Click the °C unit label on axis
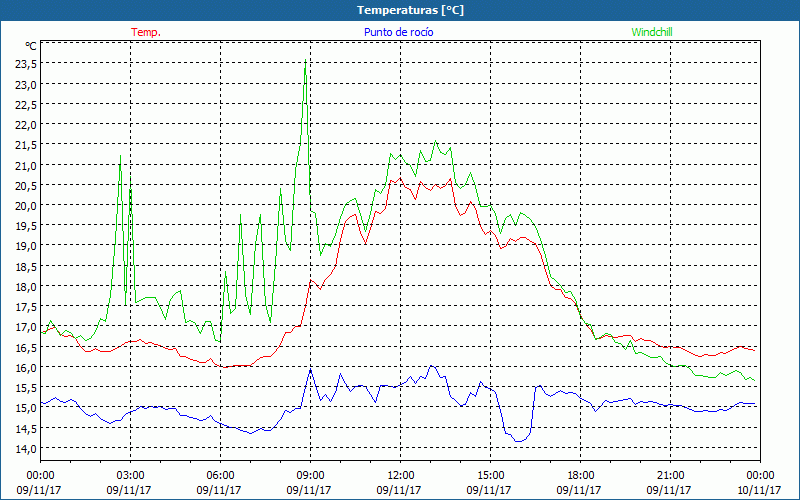 coord(31,46)
